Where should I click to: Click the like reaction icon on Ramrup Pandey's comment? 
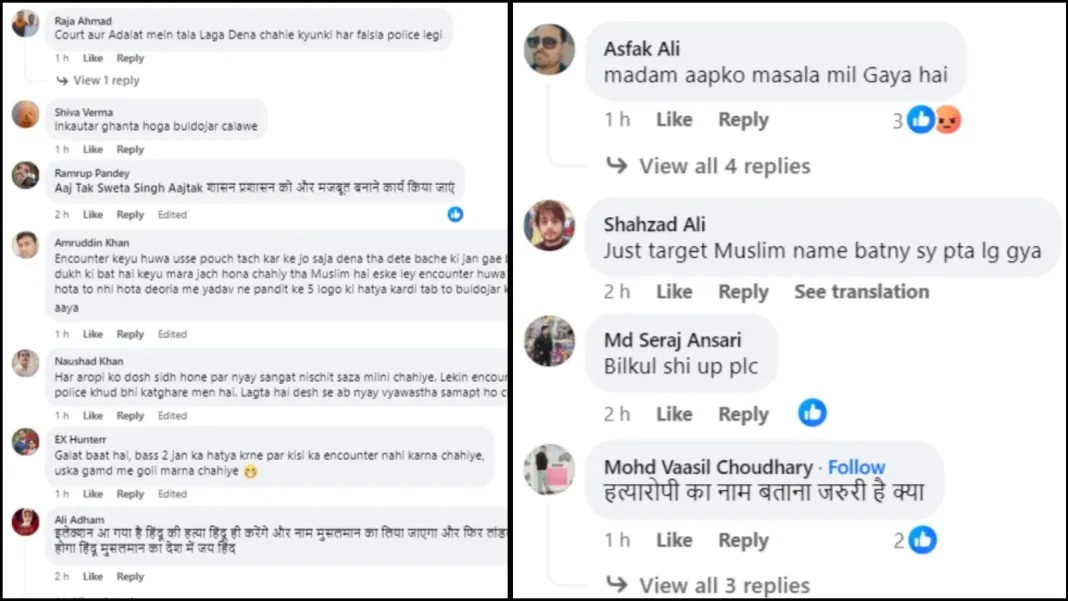pos(456,214)
